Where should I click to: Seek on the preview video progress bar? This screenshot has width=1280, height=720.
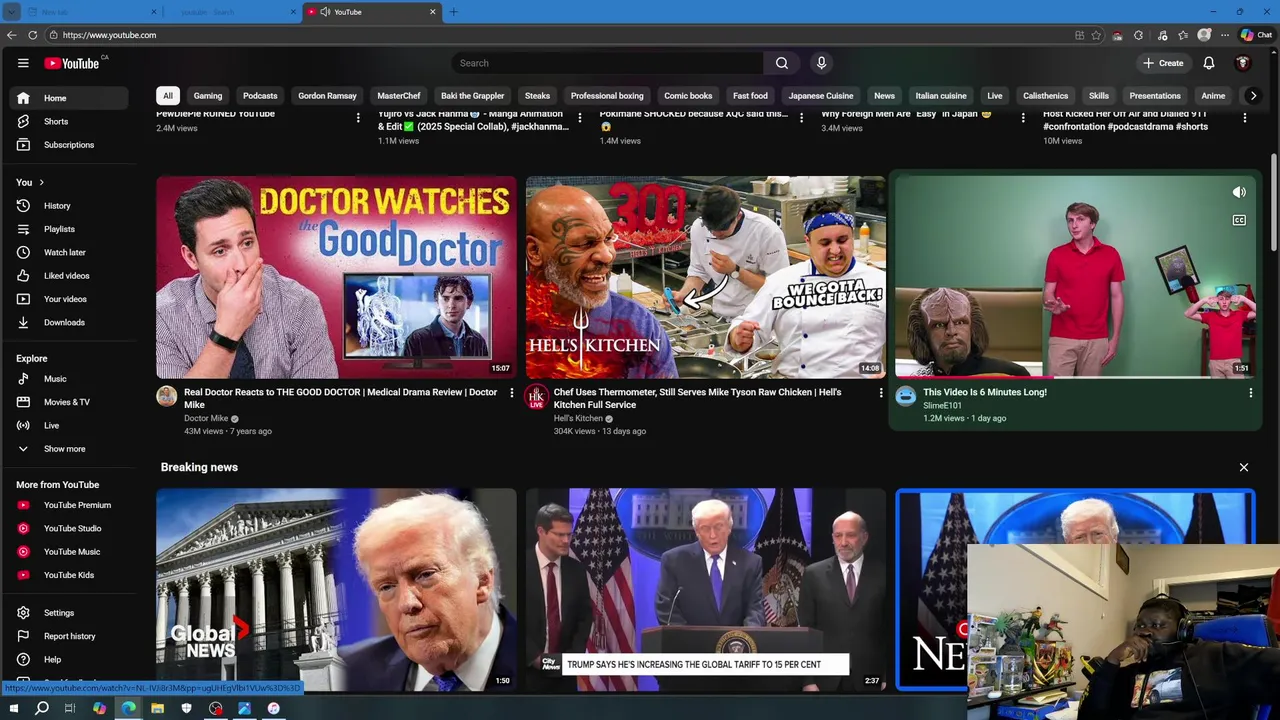pyautogui.click(x=1075, y=378)
